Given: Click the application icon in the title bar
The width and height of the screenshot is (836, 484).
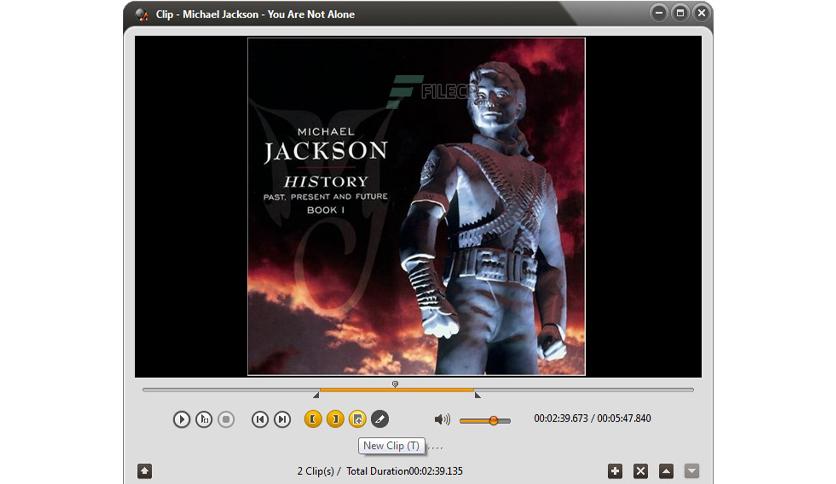Looking at the screenshot, I should tap(142, 14).
